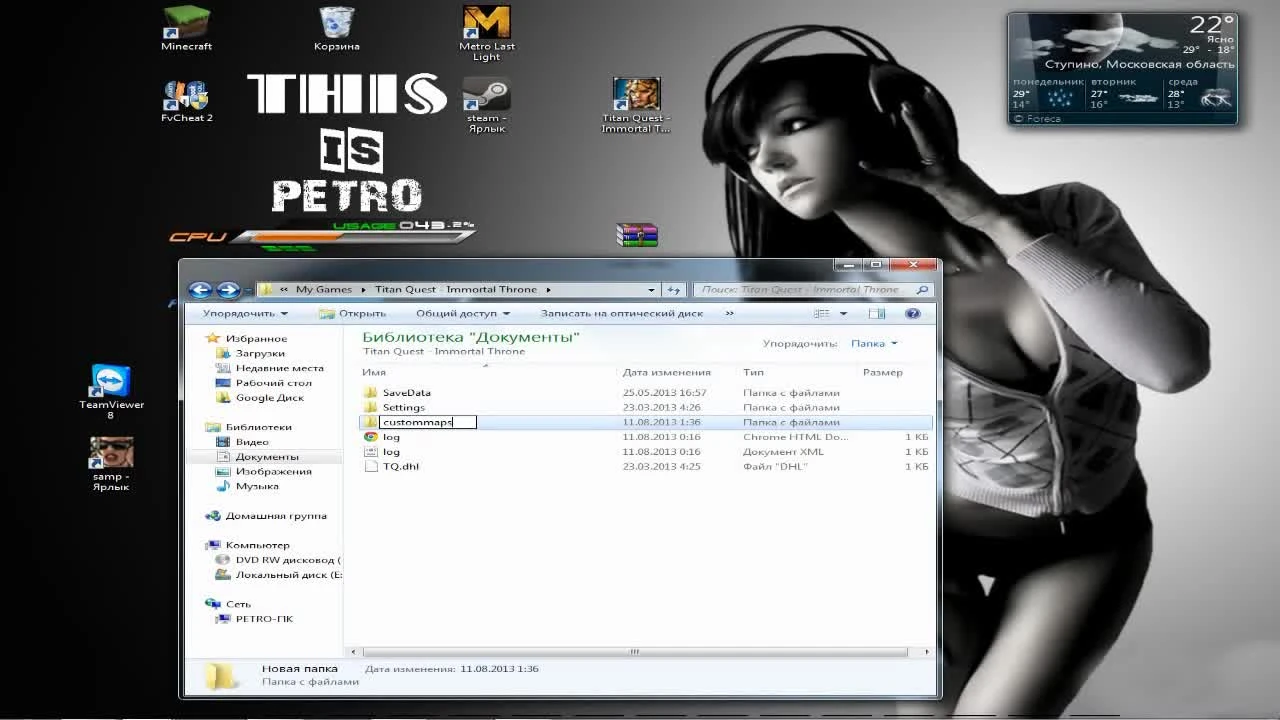
Task: Click the refresh button beside the address bar
Action: 674,290
